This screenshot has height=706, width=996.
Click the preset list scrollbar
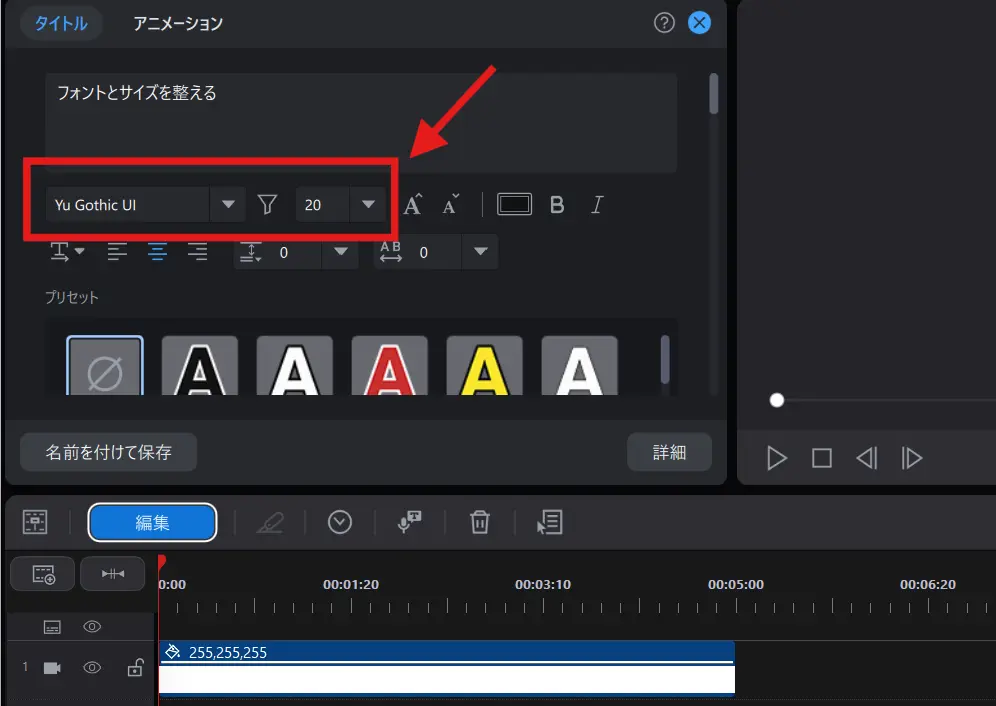(665, 360)
